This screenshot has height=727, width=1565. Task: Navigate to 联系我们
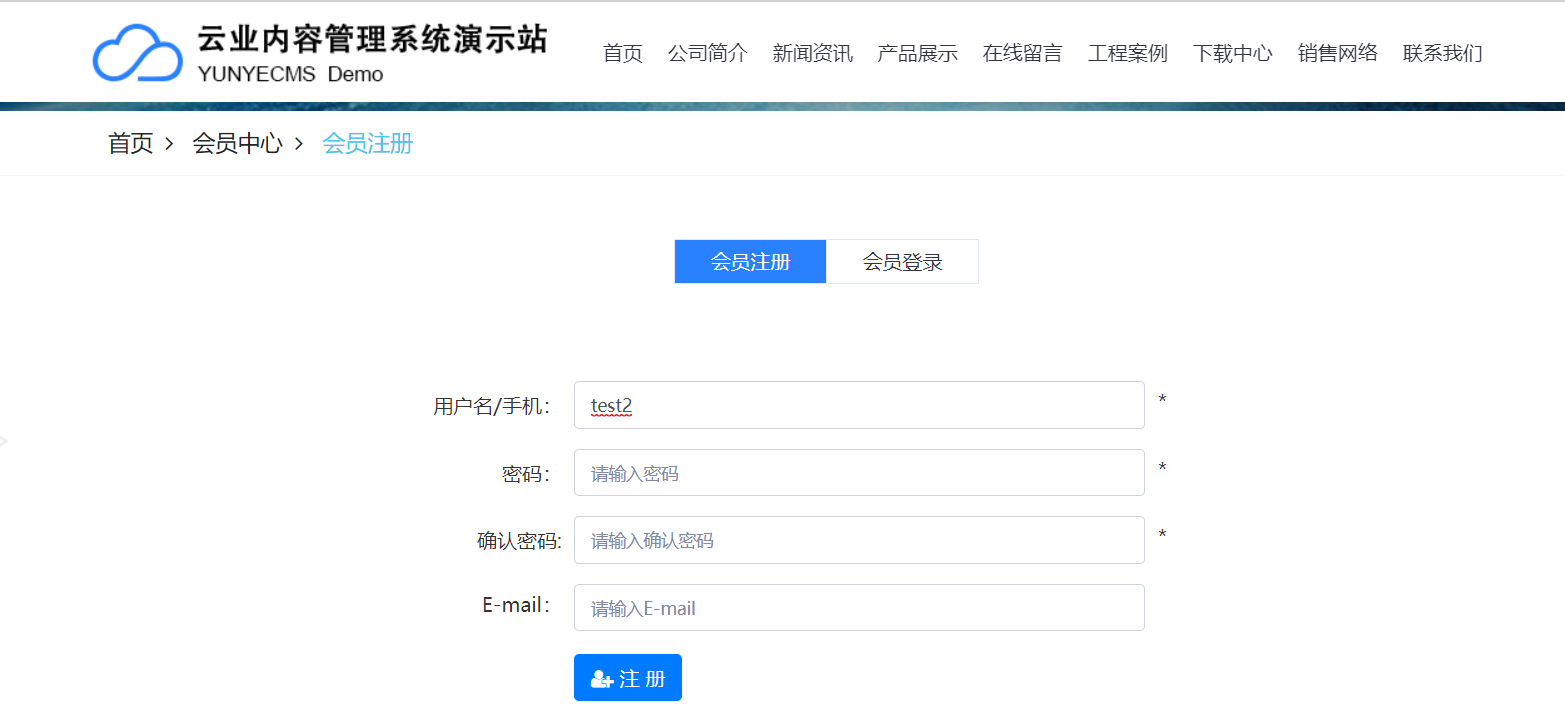(x=1442, y=54)
